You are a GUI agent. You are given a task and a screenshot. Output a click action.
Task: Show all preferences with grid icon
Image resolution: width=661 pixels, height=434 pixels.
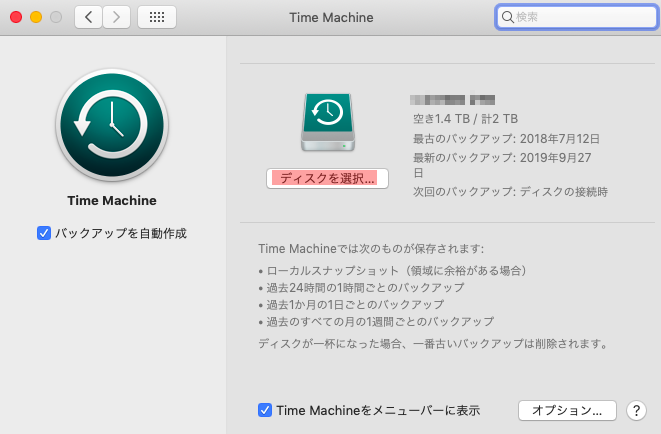click(x=157, y=17)
